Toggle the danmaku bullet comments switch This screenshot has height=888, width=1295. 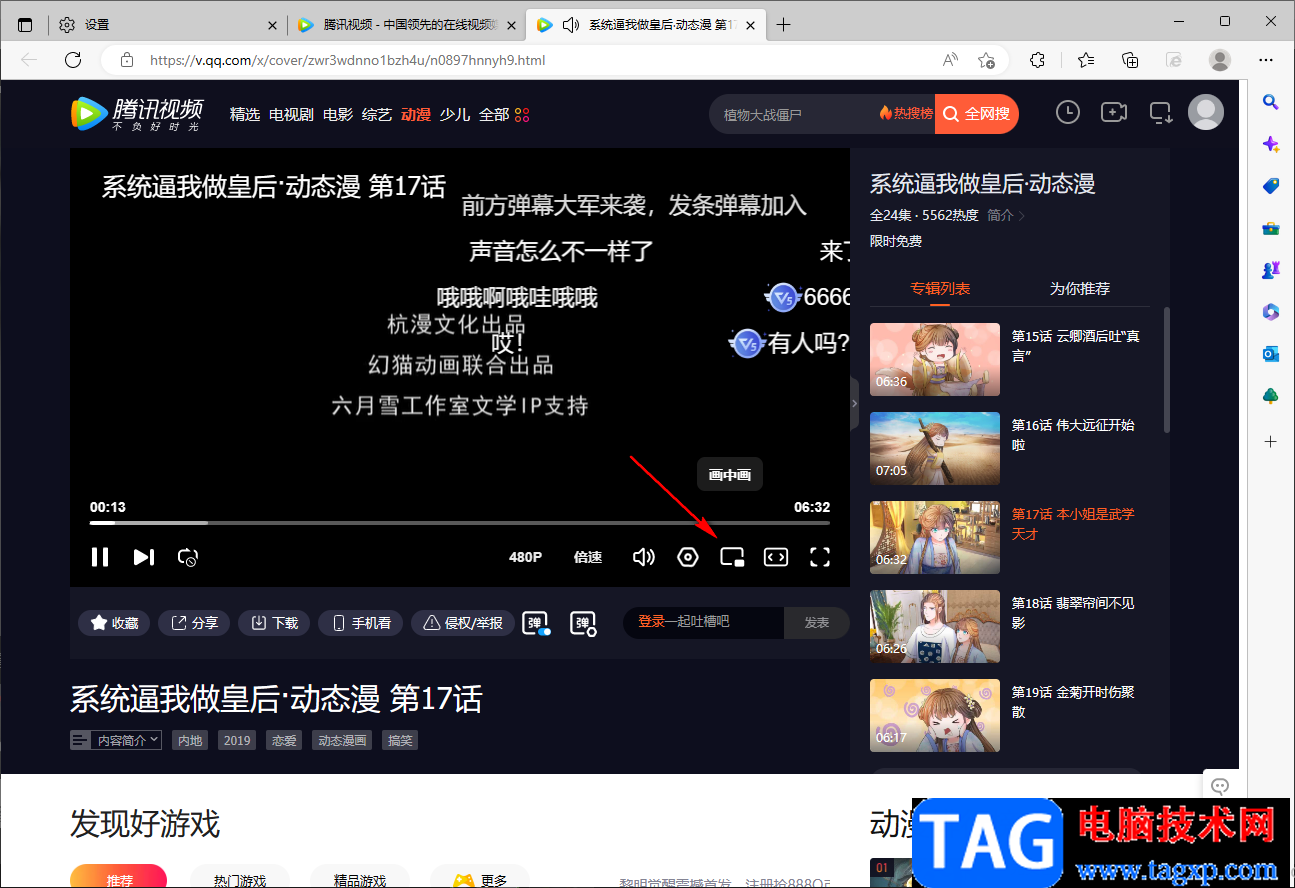click(537, 623)
